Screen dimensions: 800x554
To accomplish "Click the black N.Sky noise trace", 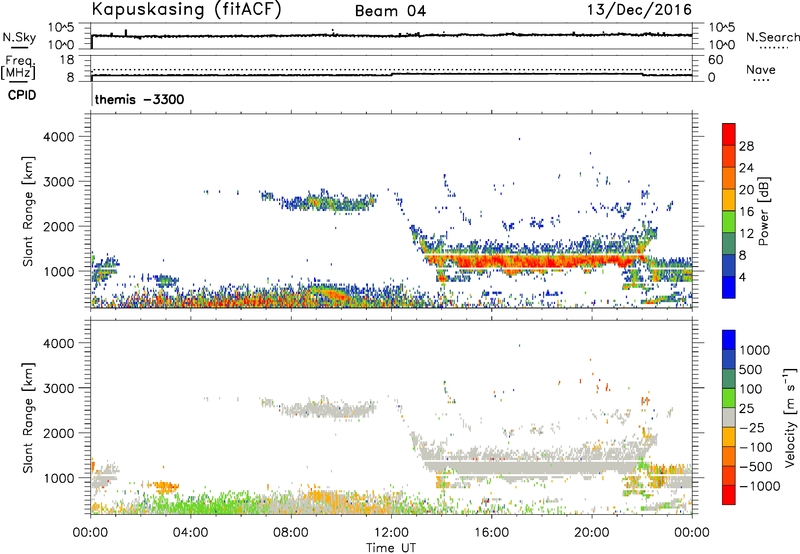I will click(391, 36).
